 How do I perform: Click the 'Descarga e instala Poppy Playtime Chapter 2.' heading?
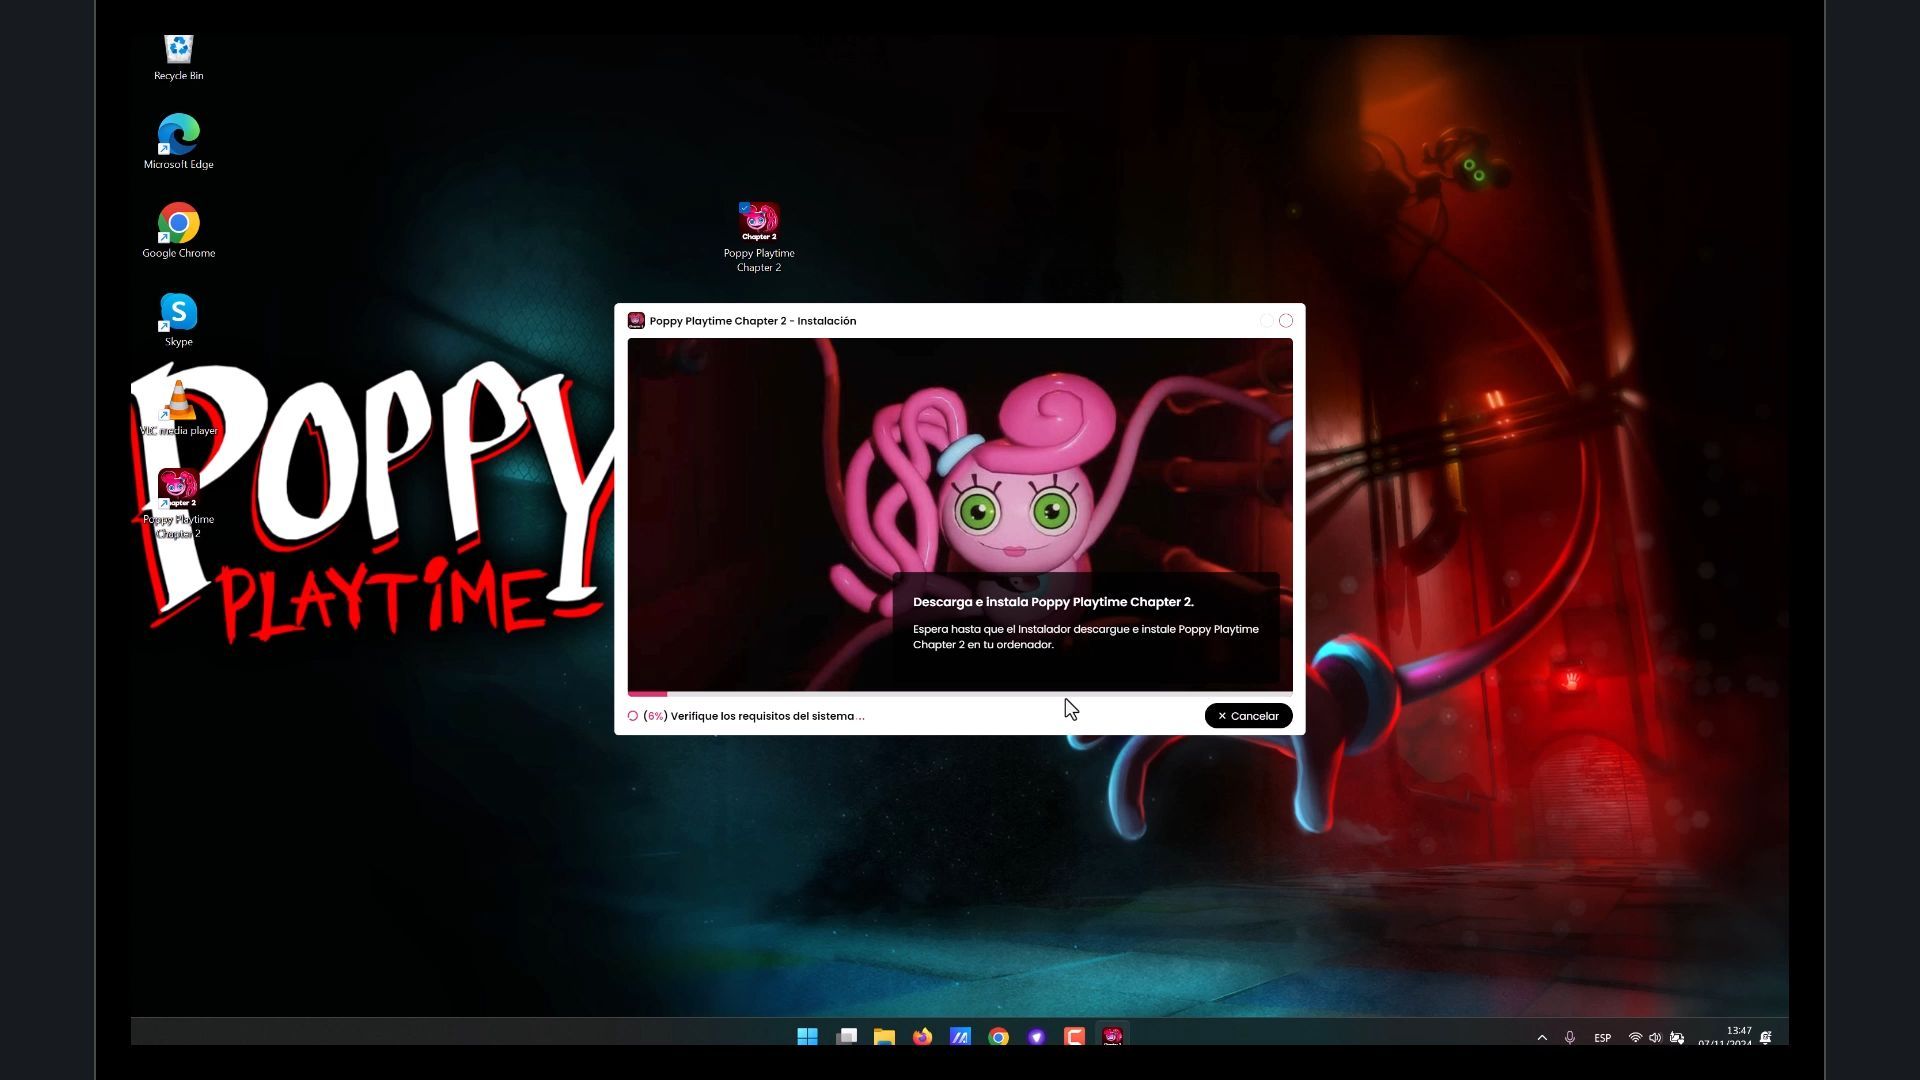(x=1053, y=602)
